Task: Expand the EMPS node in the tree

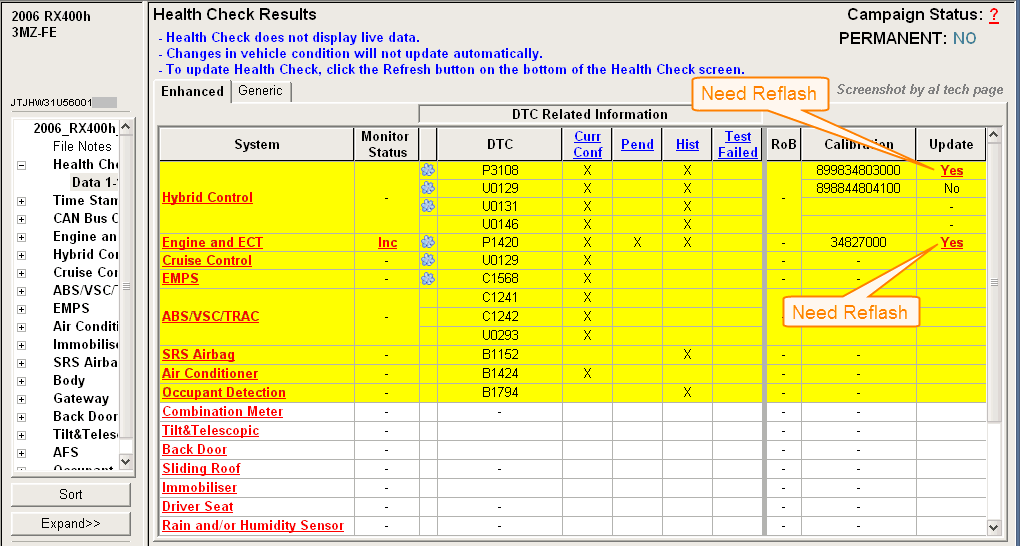Action: (22, 309)
